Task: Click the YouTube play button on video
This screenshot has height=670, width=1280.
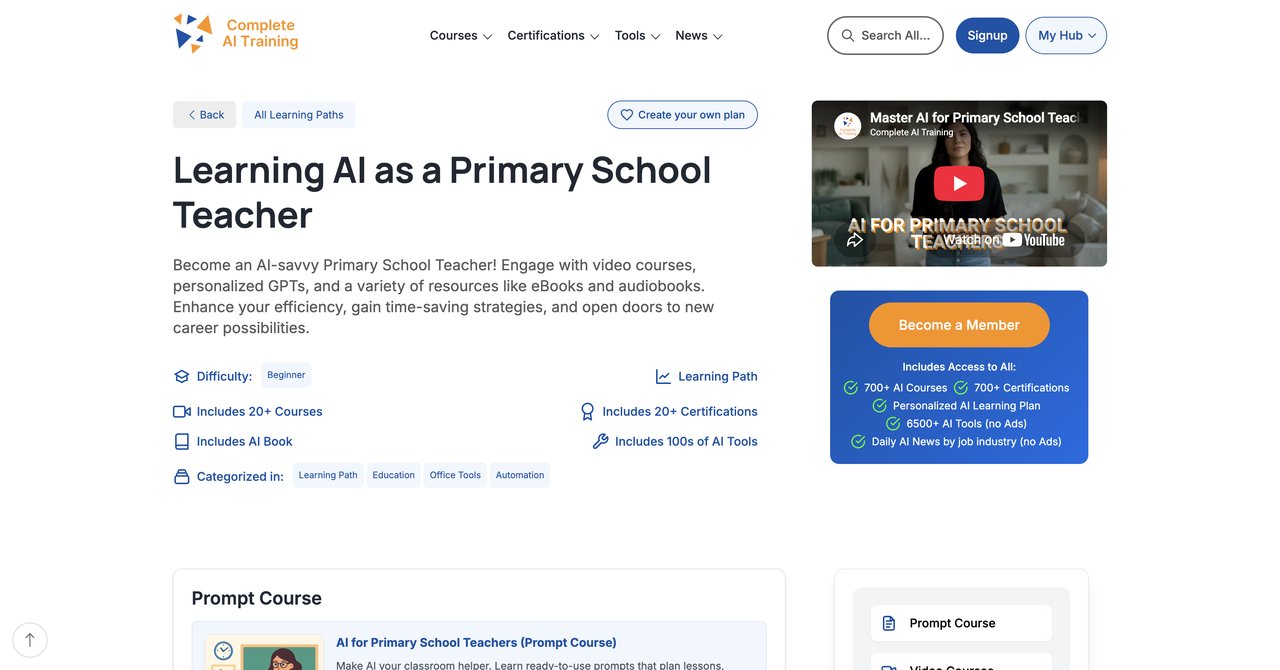Action: pos(959,183)
